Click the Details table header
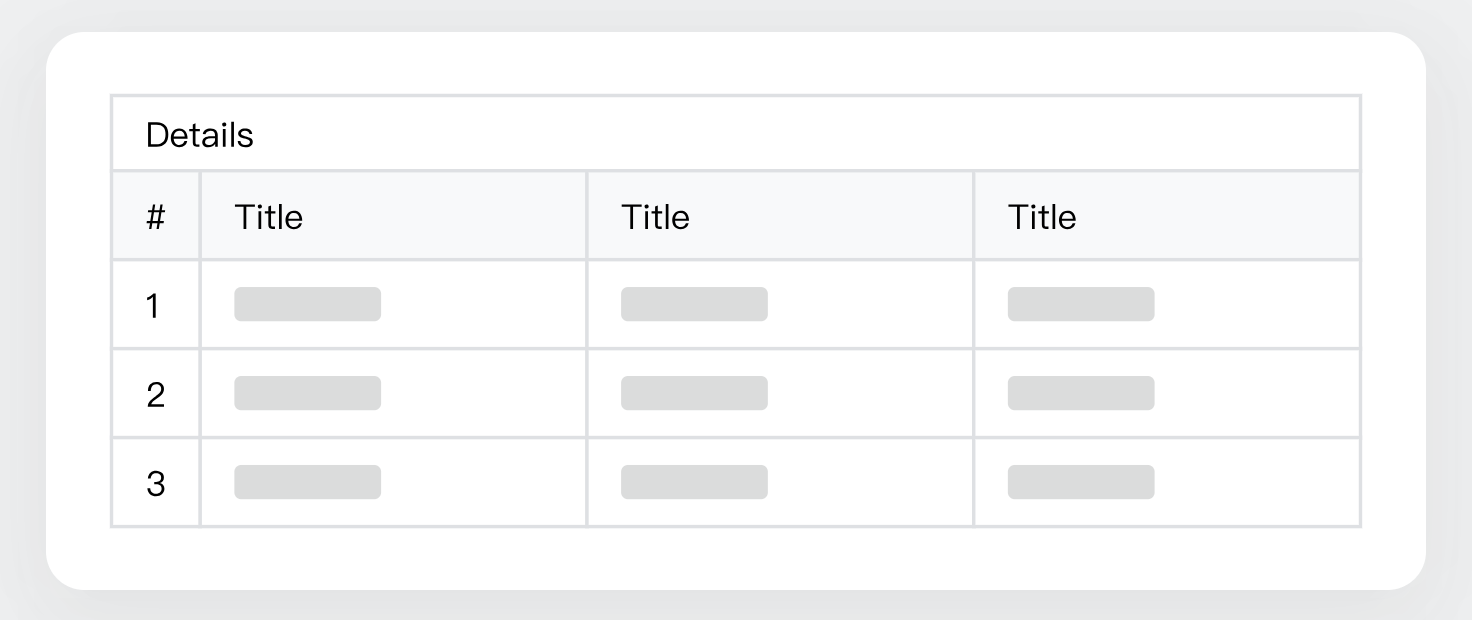Image resolution: width=1472 pixels, height=620 pixels. tap(200, 133)
